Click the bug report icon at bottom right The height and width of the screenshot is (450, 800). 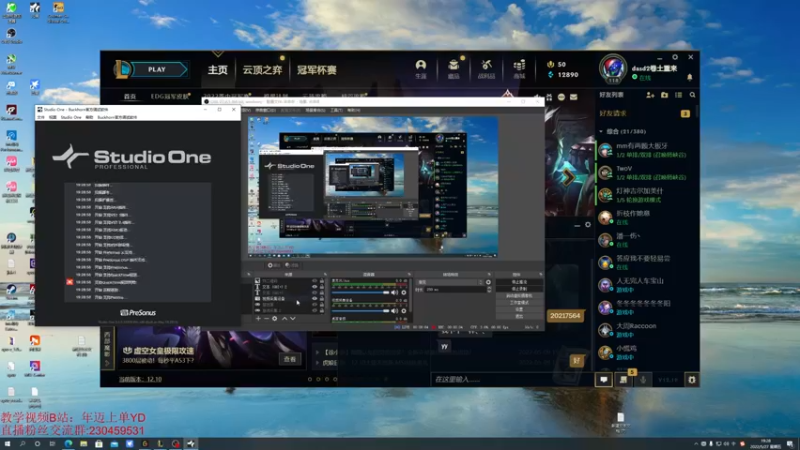point(692,380)
